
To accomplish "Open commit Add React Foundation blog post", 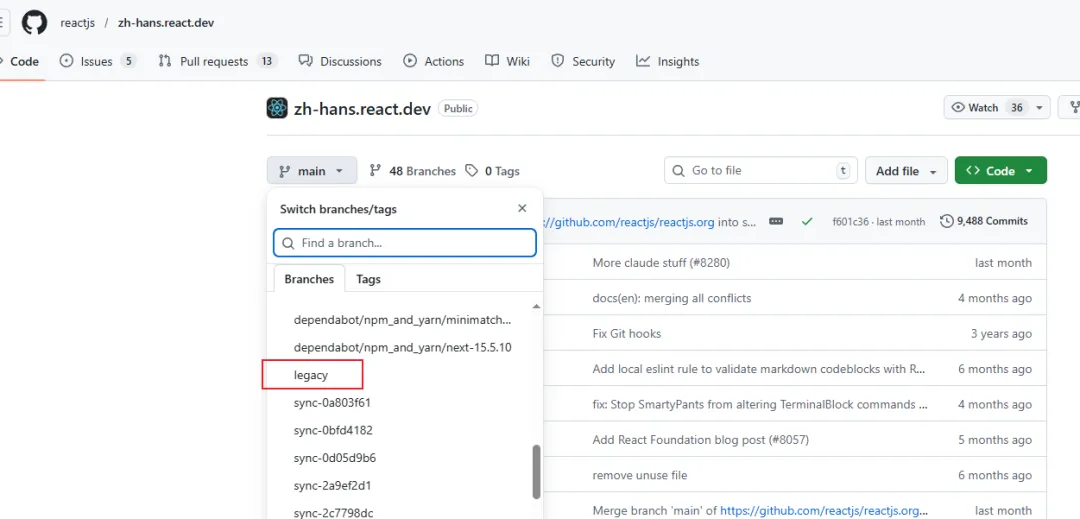I will 700,440.
